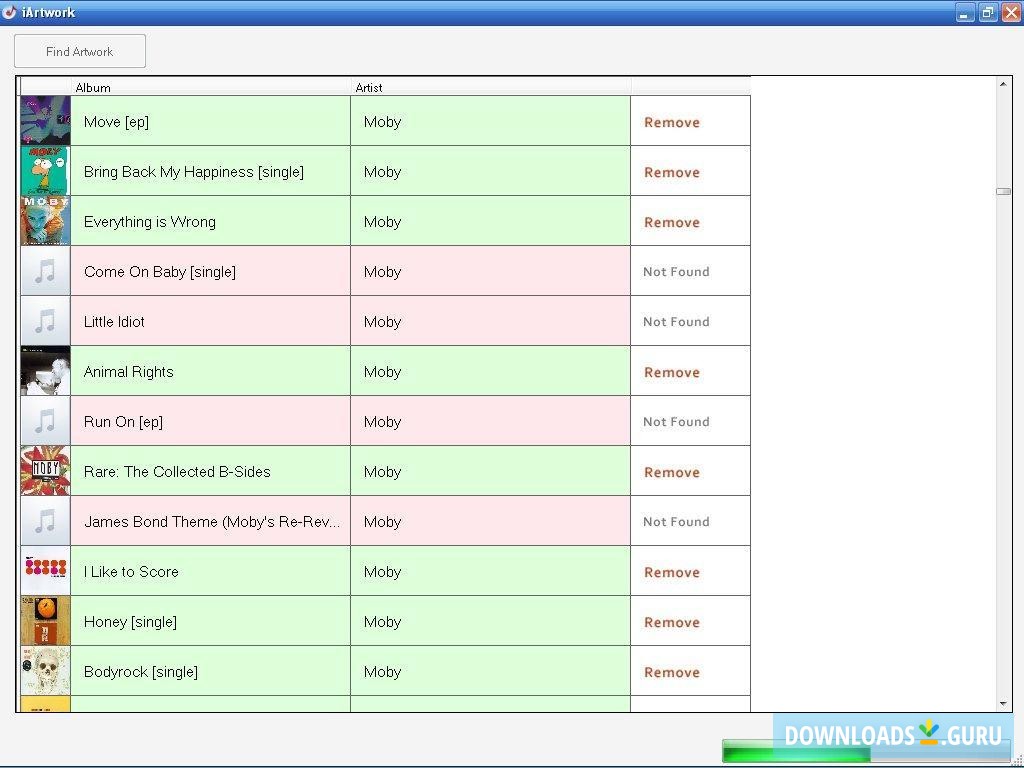Click the Artist column header

tap(490, 87)
